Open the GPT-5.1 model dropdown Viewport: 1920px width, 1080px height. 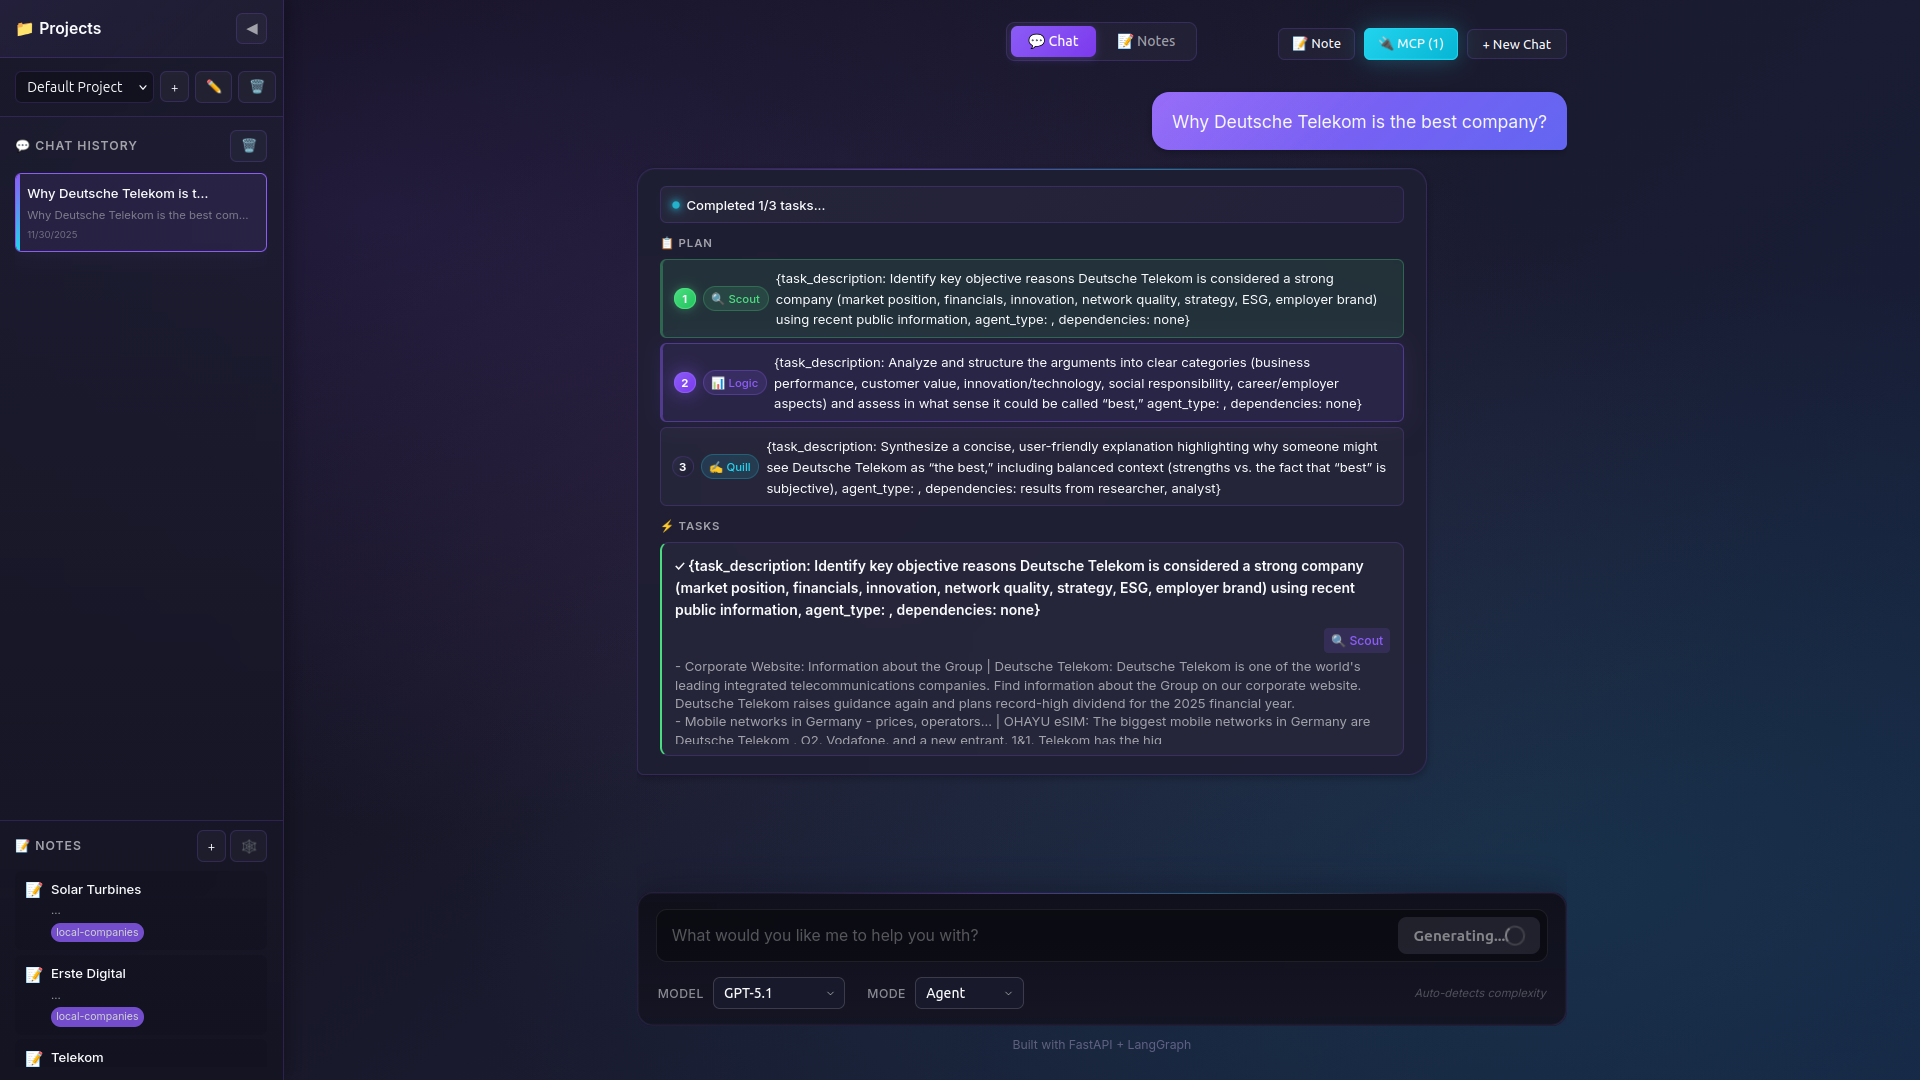[778, 993]
